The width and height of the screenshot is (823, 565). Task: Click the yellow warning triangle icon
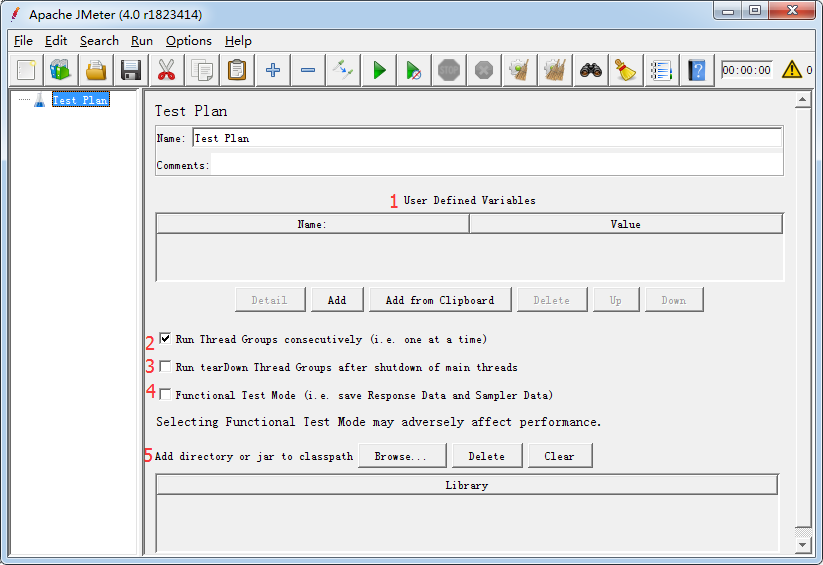(x=792, y=70)
